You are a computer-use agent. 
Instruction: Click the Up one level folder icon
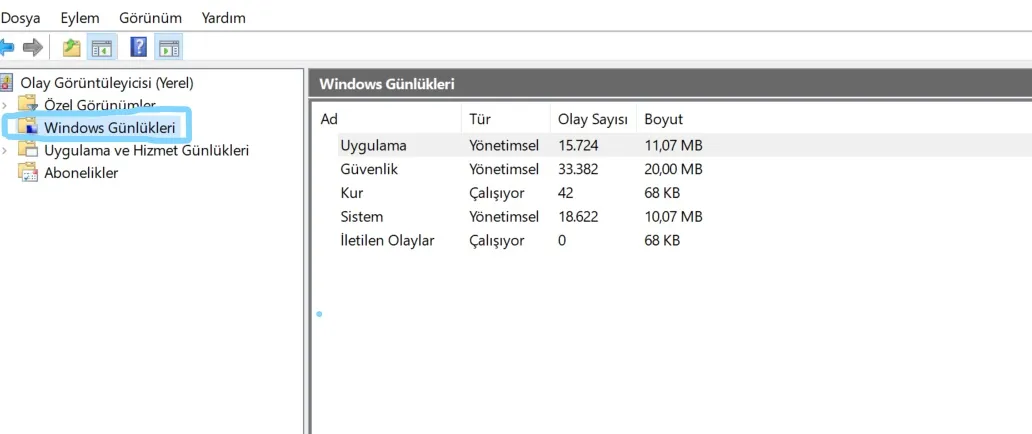pos(71,47)
